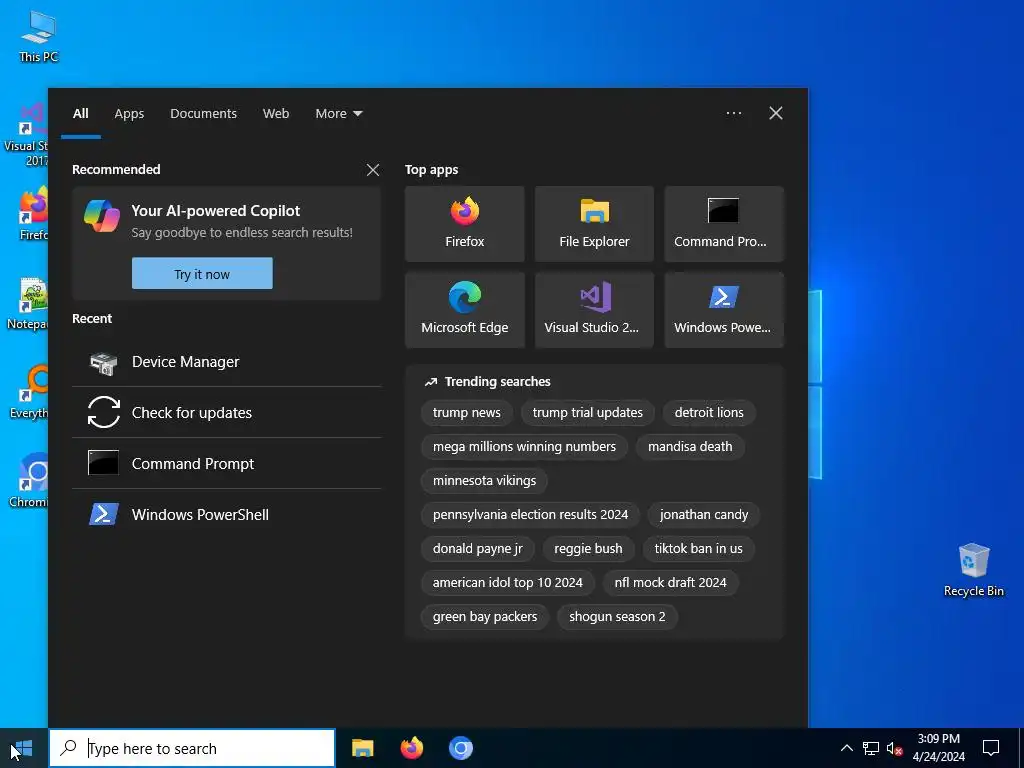Screen dimensions: 1024x768
Task: Open Command Prompt tile in Top apps
Action: (724, 224)
